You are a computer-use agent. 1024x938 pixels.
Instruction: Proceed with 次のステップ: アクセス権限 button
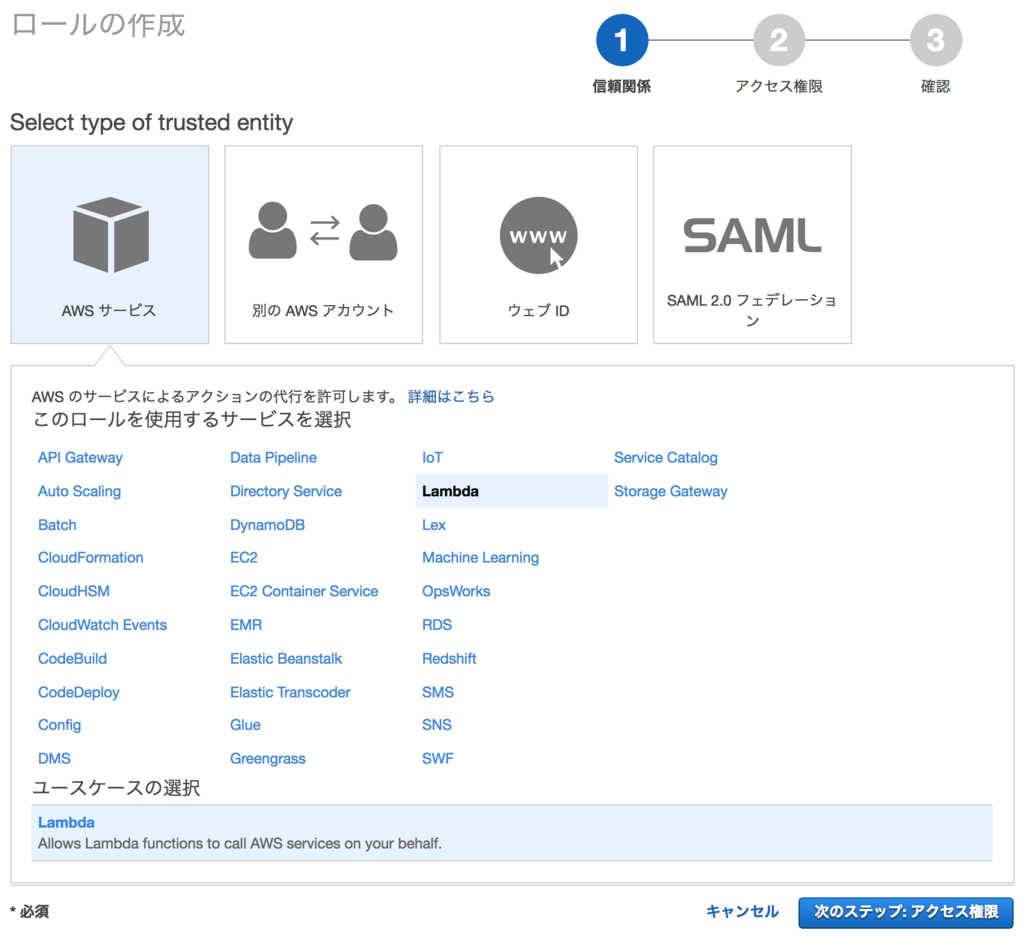pyautogui.click(x=906, y=912)
